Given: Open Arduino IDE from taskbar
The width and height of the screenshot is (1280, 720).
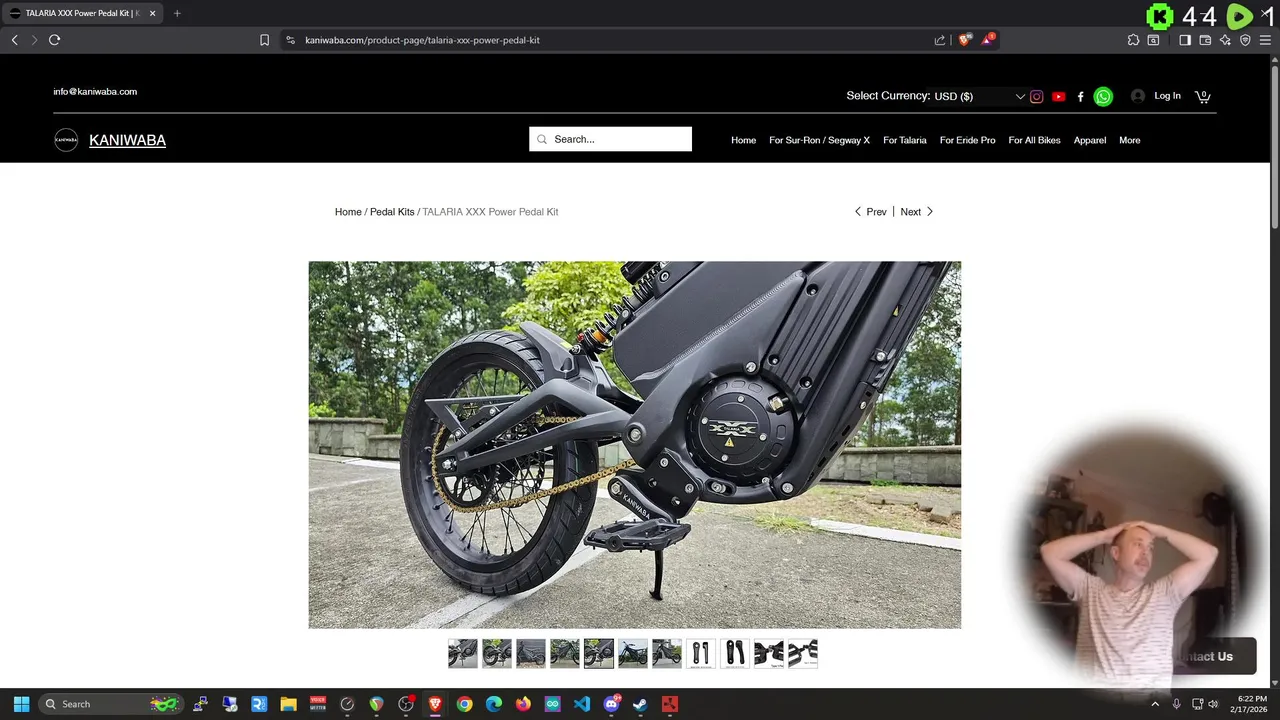Looking at the screenshot, I should coord(552,704).
